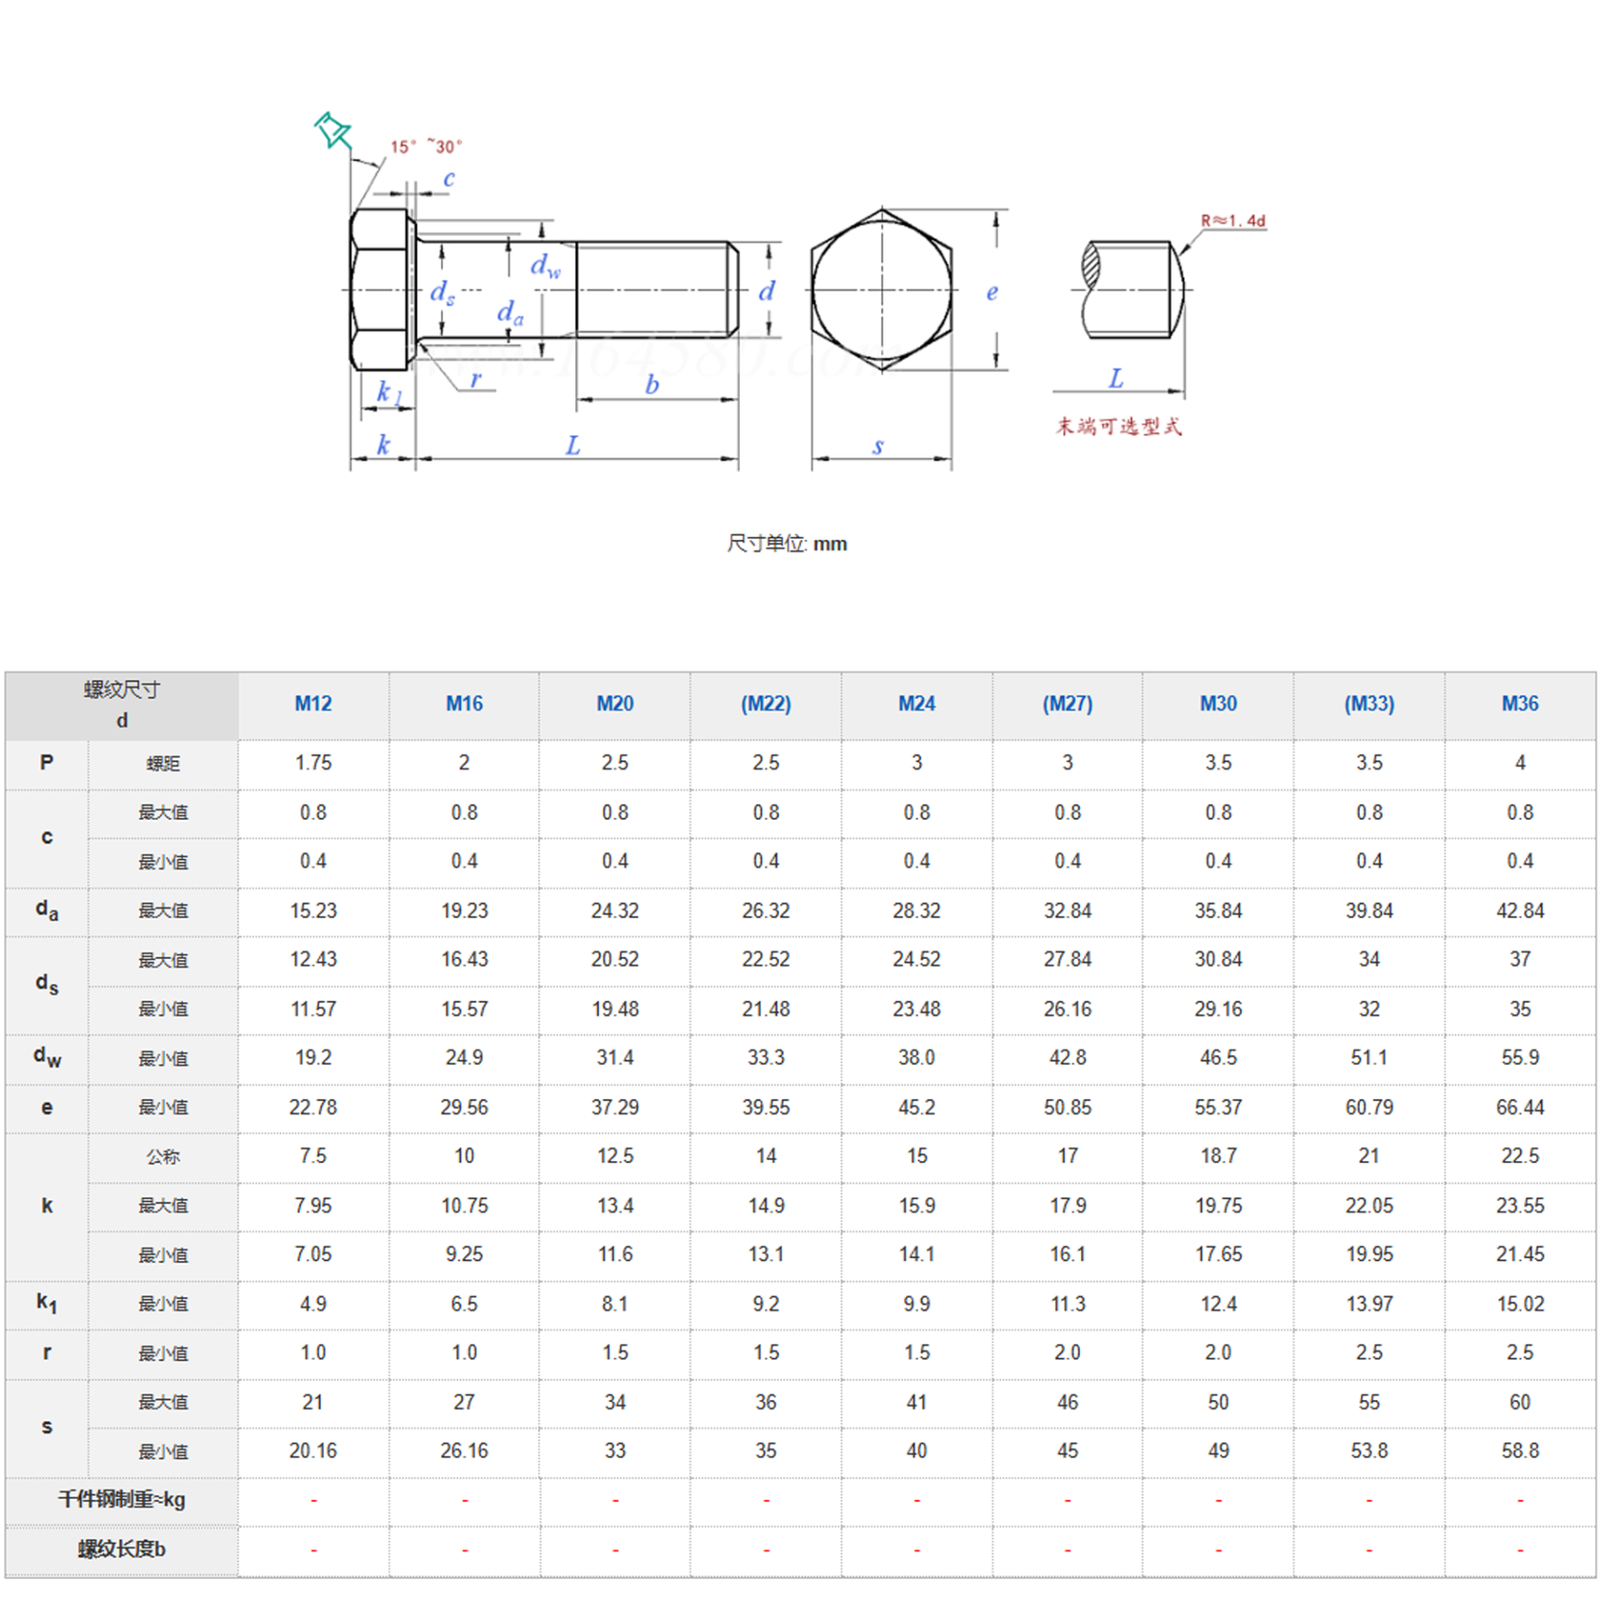Select the 螺纹长度b row label
The width and height of the screenshot is (1600, 1600).
122,1550
